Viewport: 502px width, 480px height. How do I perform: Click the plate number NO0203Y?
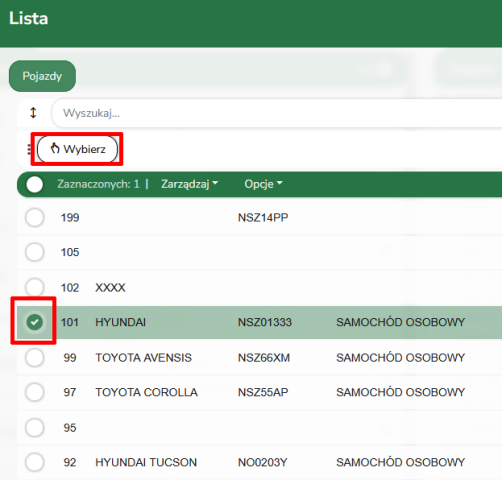tap(262, 462)
